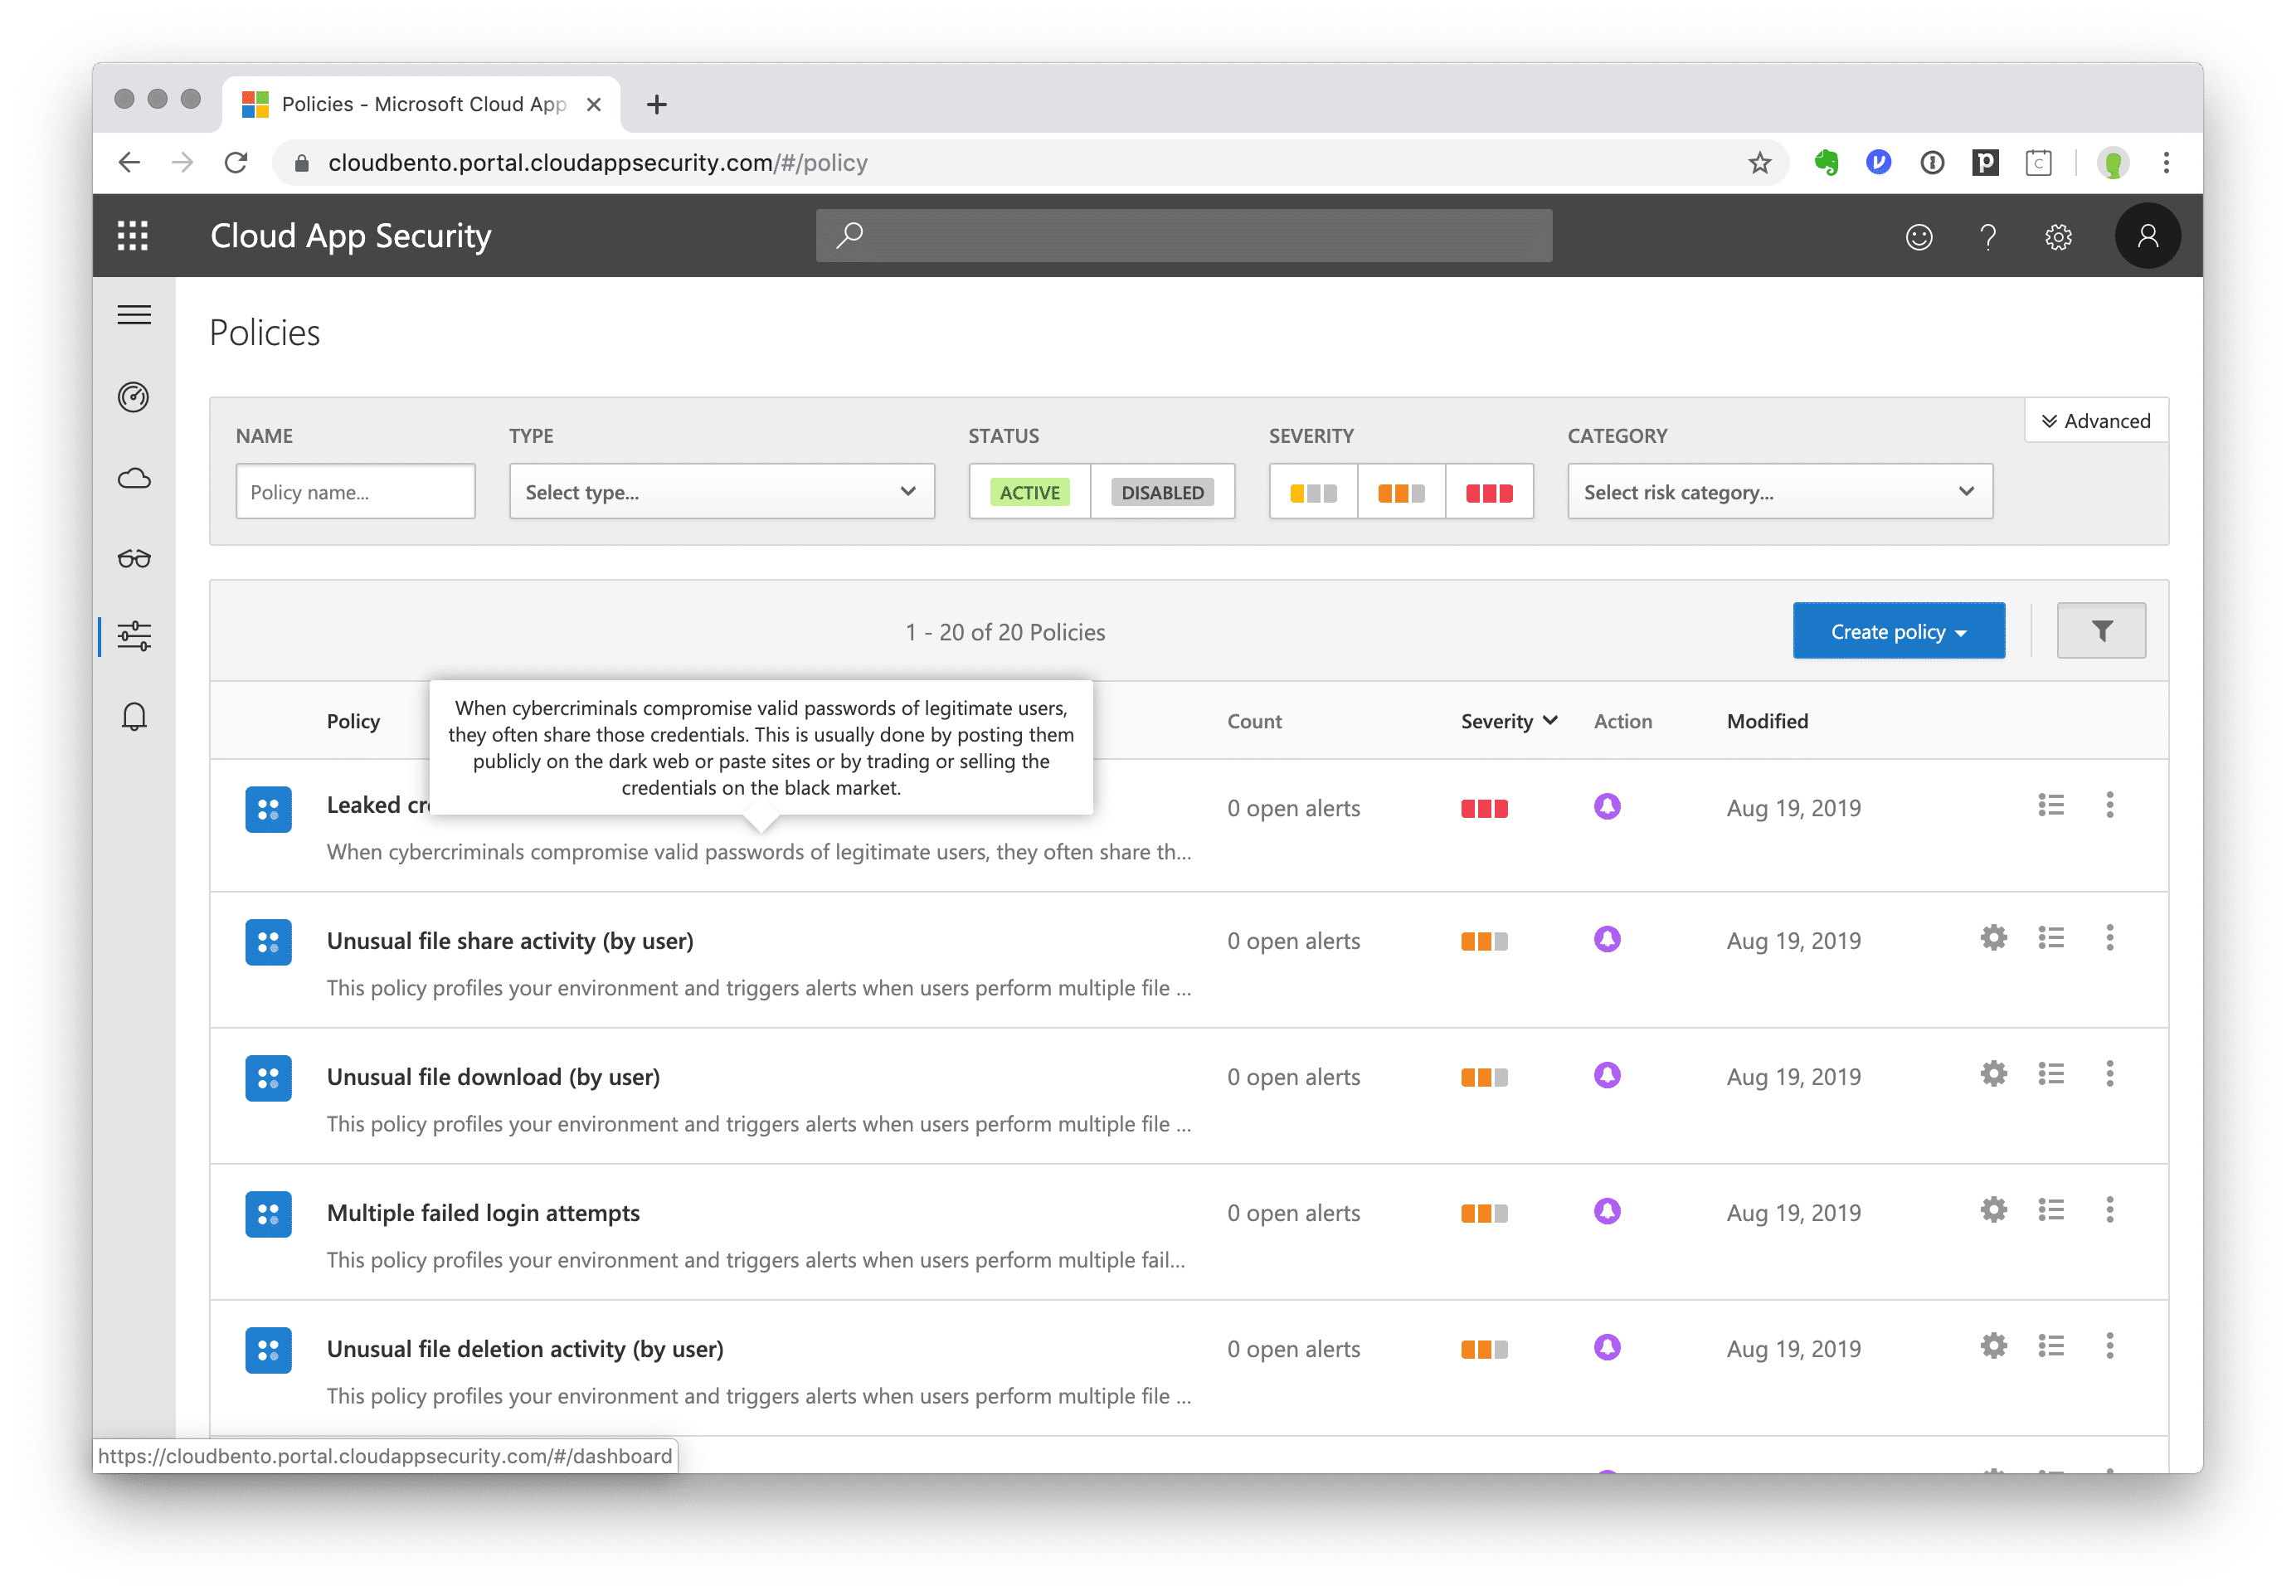Open the user account avatar
2296x1596 pixels.
click(x=2147, y=236)
